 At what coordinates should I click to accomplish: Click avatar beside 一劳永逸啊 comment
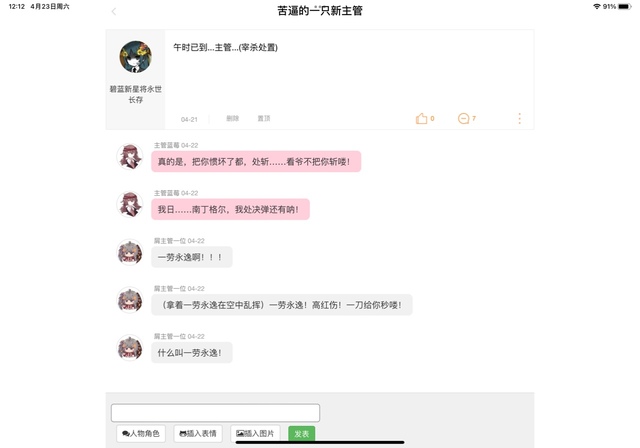(x=130, y=253)
